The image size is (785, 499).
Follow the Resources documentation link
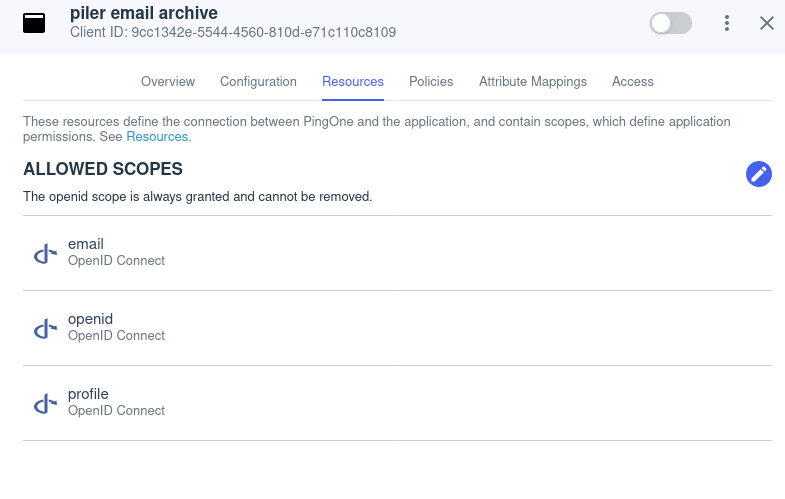coord(157,136)
